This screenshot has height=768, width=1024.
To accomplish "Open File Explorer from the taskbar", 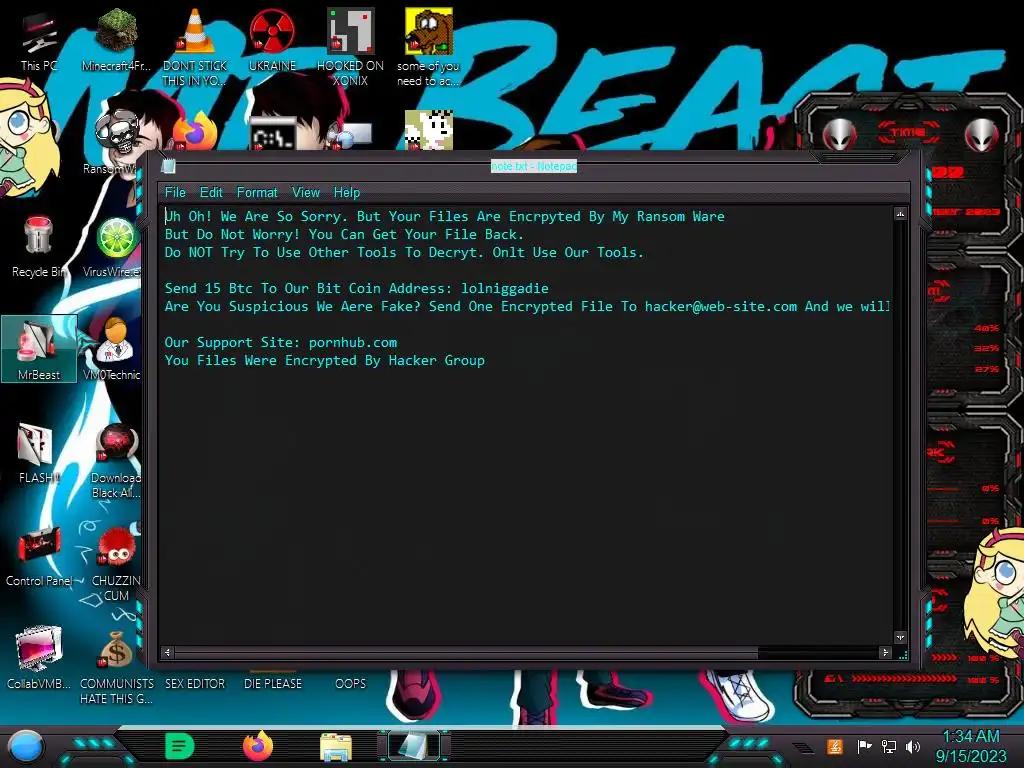I will pyautogui.click(x=336, y=748).
